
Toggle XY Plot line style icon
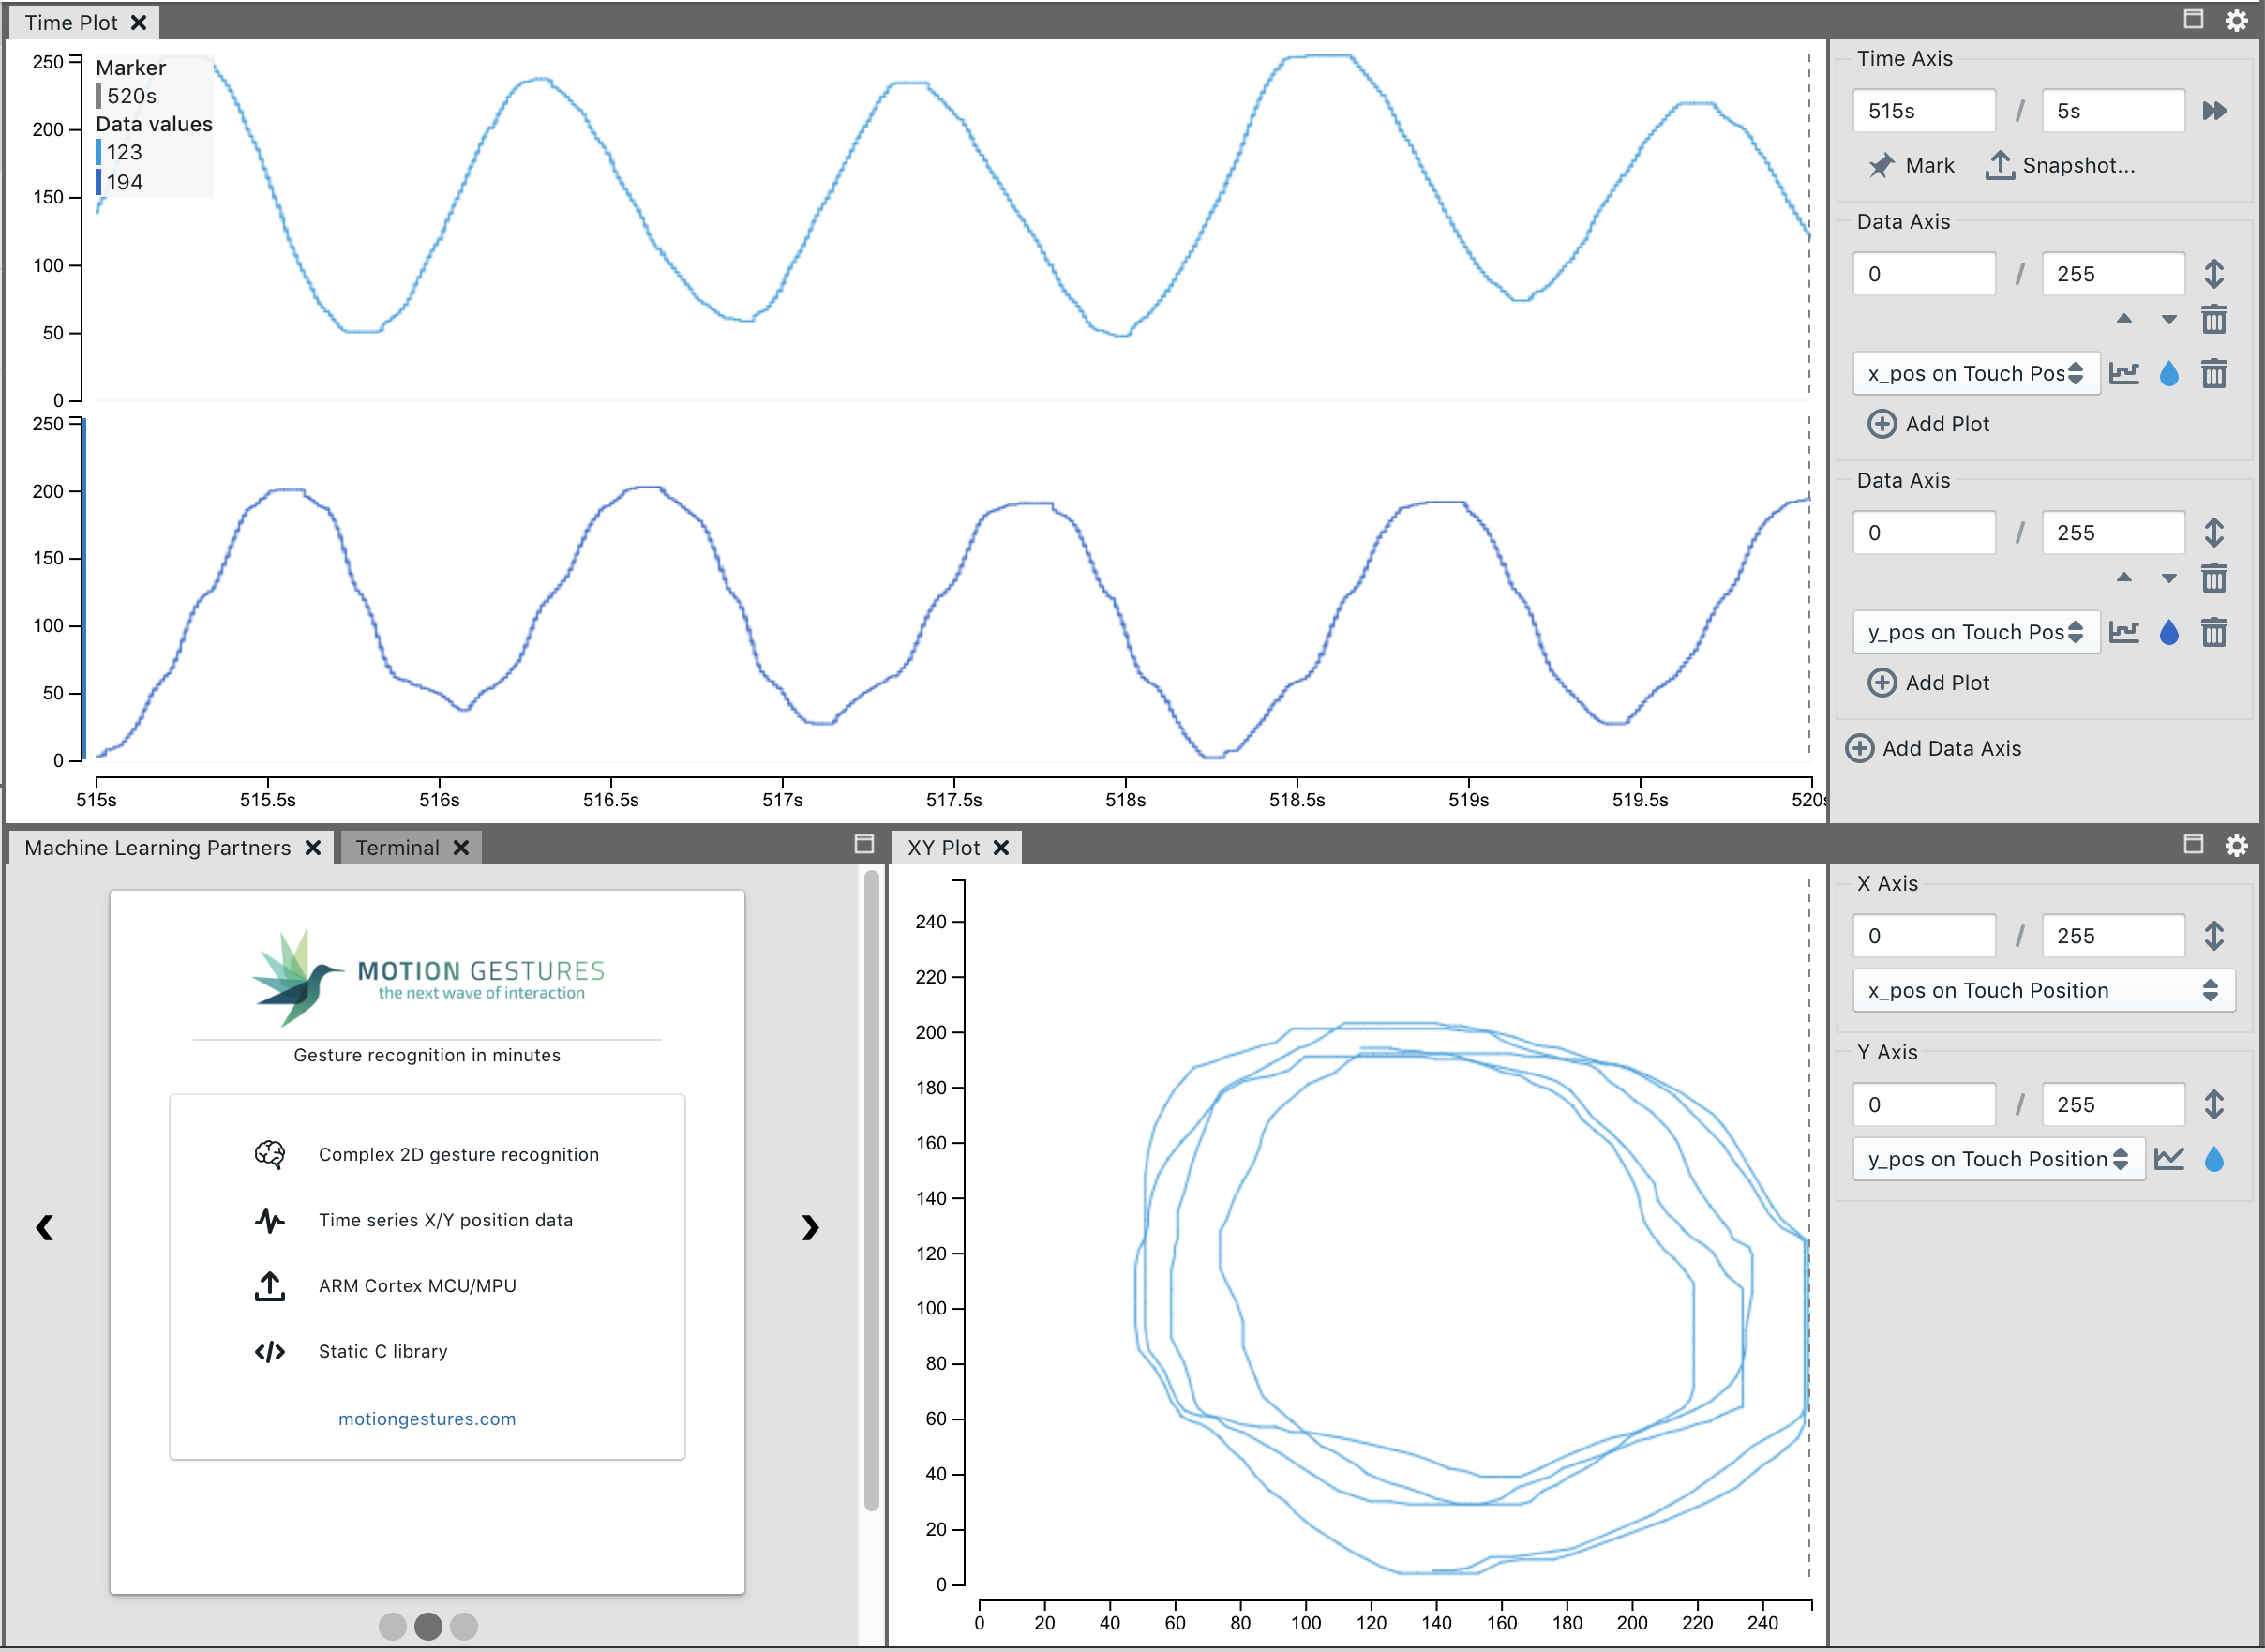(2169, 1159)
